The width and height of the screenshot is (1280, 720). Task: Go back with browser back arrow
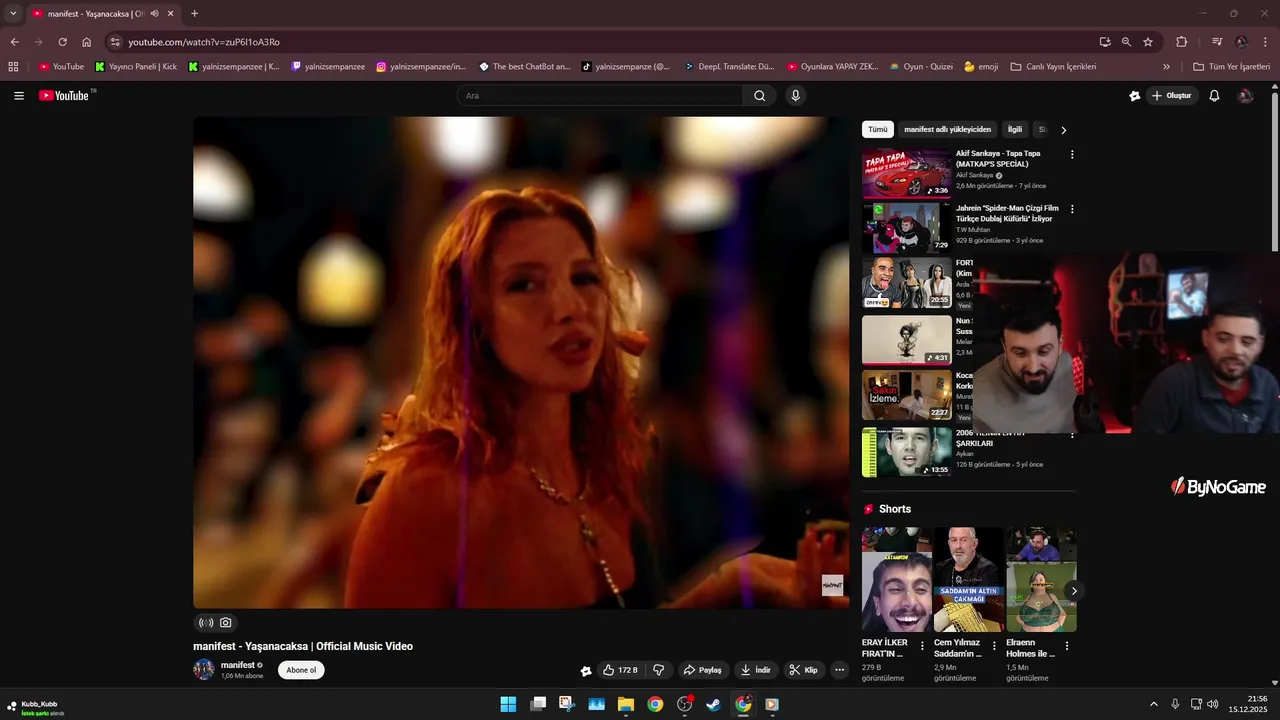point(14,42)
